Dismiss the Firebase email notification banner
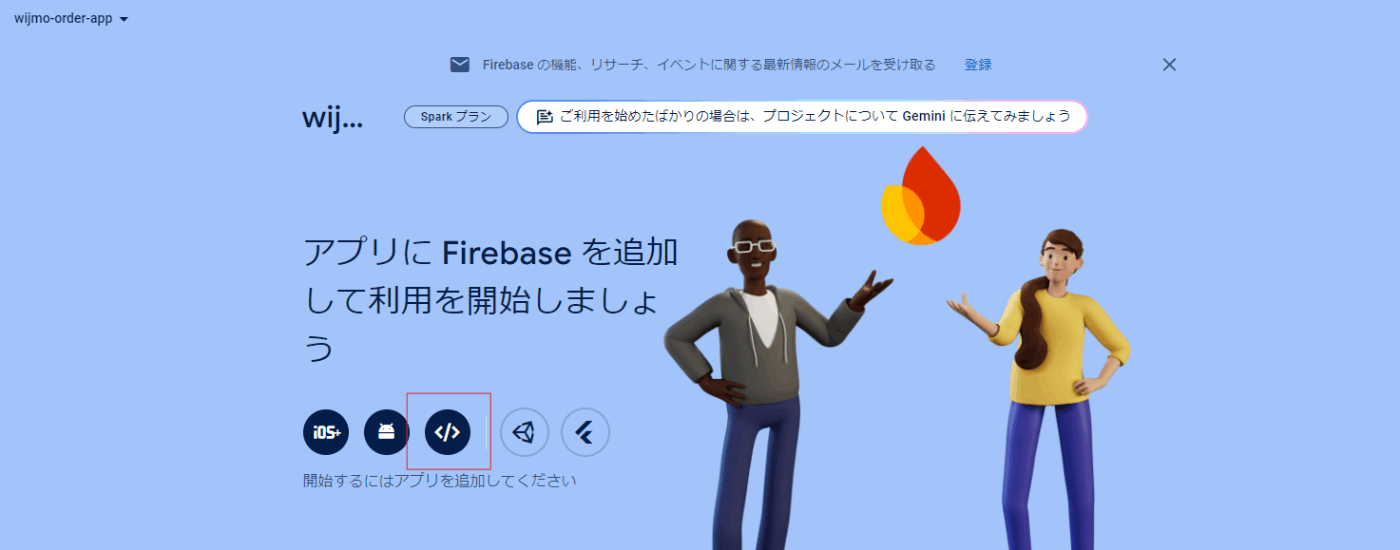 click(1169, 65)
